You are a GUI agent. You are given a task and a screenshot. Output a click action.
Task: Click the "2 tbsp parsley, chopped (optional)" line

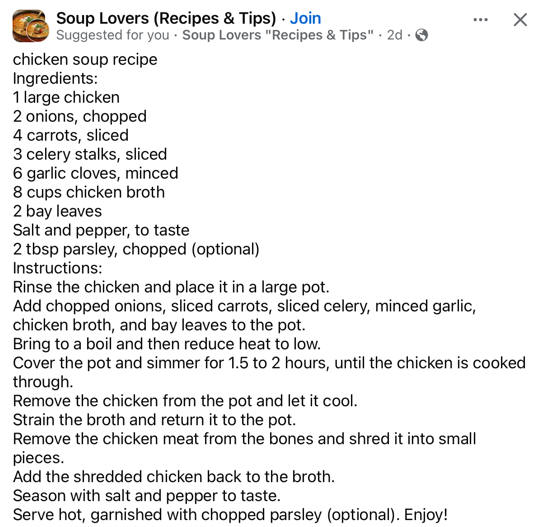[136, 250]
